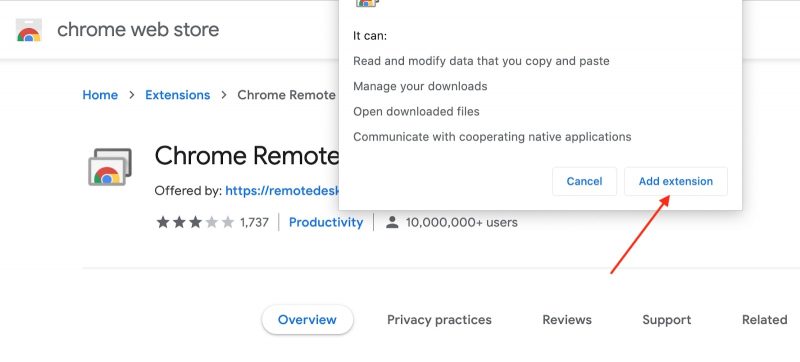This screenshot has width=800, height=362.
Task: Open the remotedesktop offered-by link
Action: pos(282,191)
